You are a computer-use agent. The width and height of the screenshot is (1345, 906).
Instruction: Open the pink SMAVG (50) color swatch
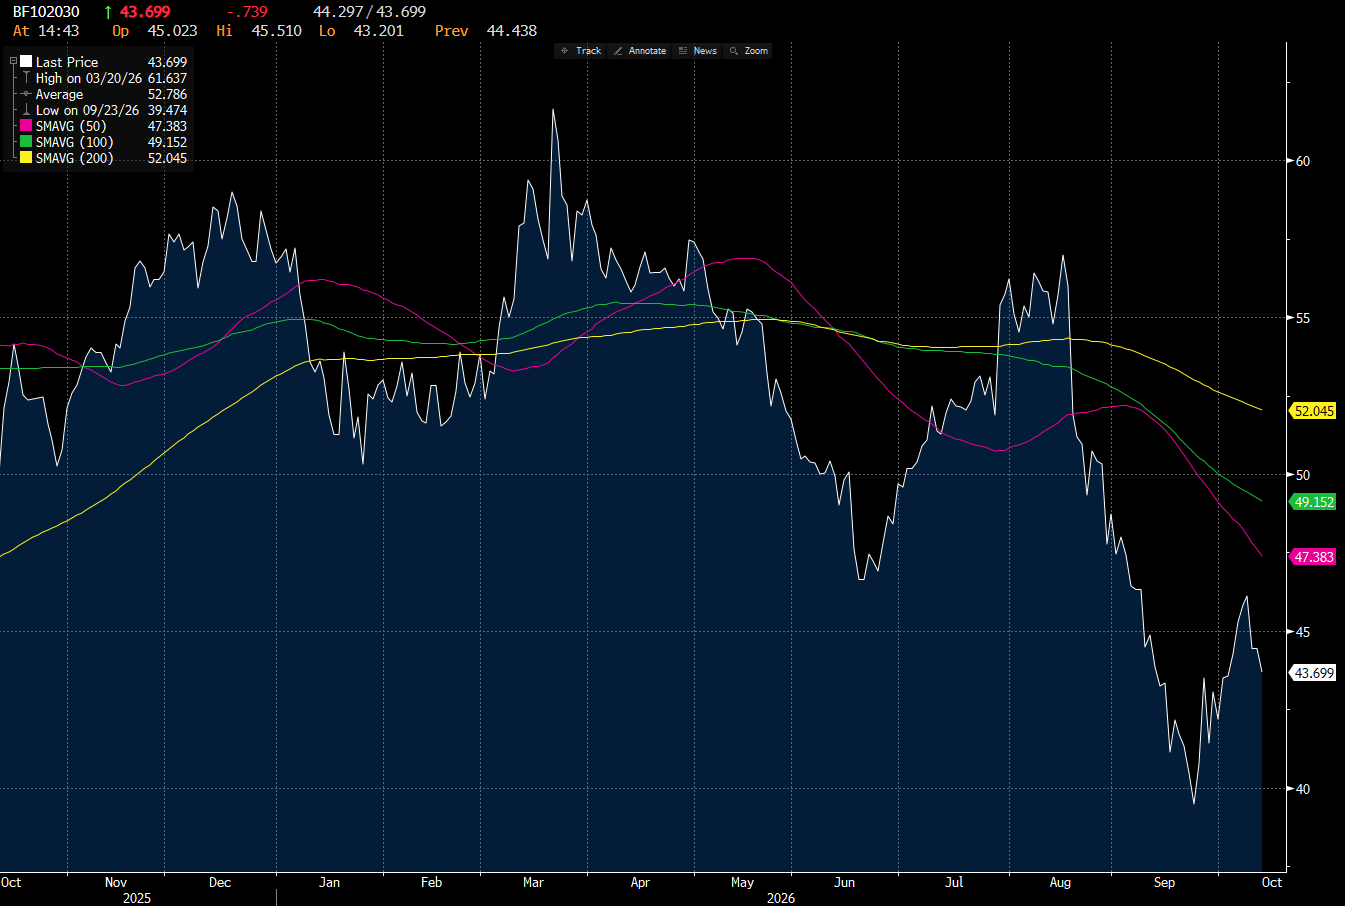click(26, 126)
